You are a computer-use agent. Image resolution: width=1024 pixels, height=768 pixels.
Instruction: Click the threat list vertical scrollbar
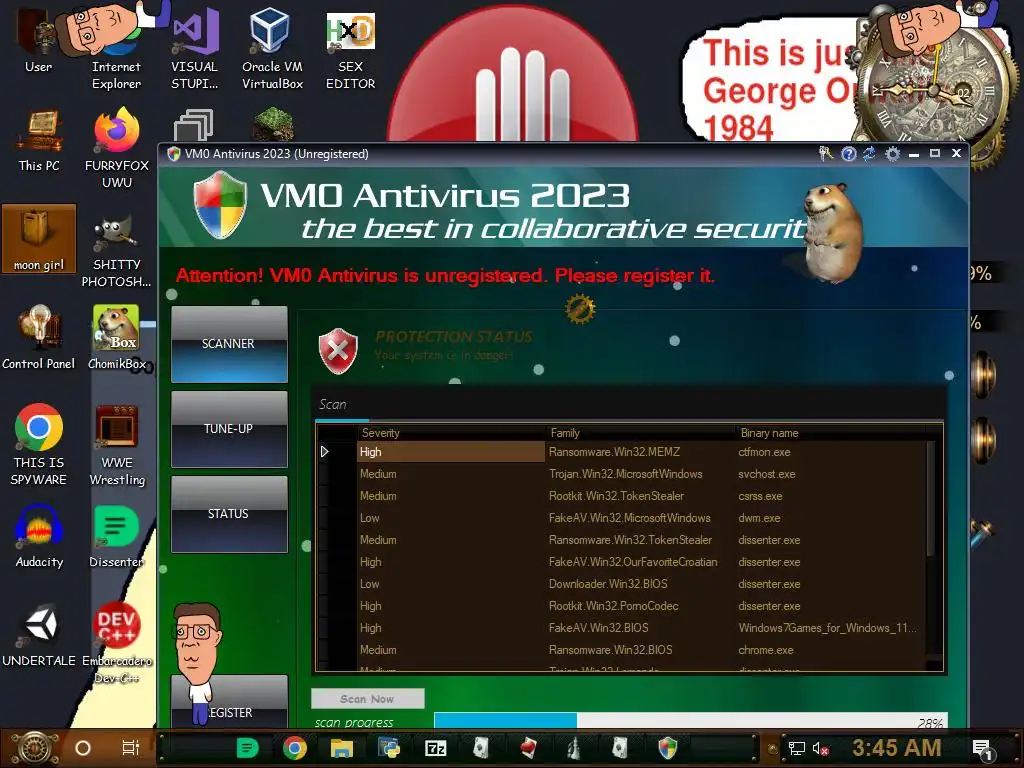point(931,500)
